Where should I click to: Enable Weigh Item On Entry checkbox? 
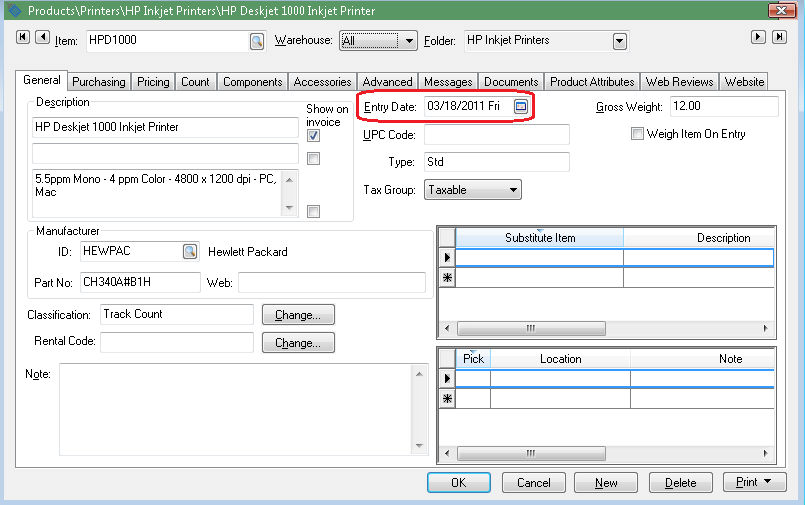point(637,134)
